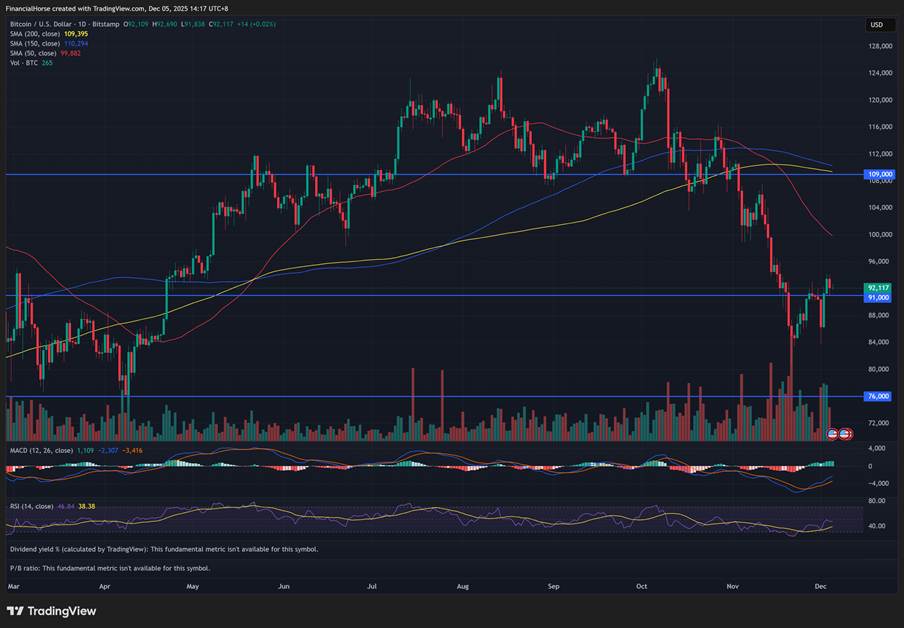Click the TradingView wordmark text
904x628 pixels.
click(62, 611)
